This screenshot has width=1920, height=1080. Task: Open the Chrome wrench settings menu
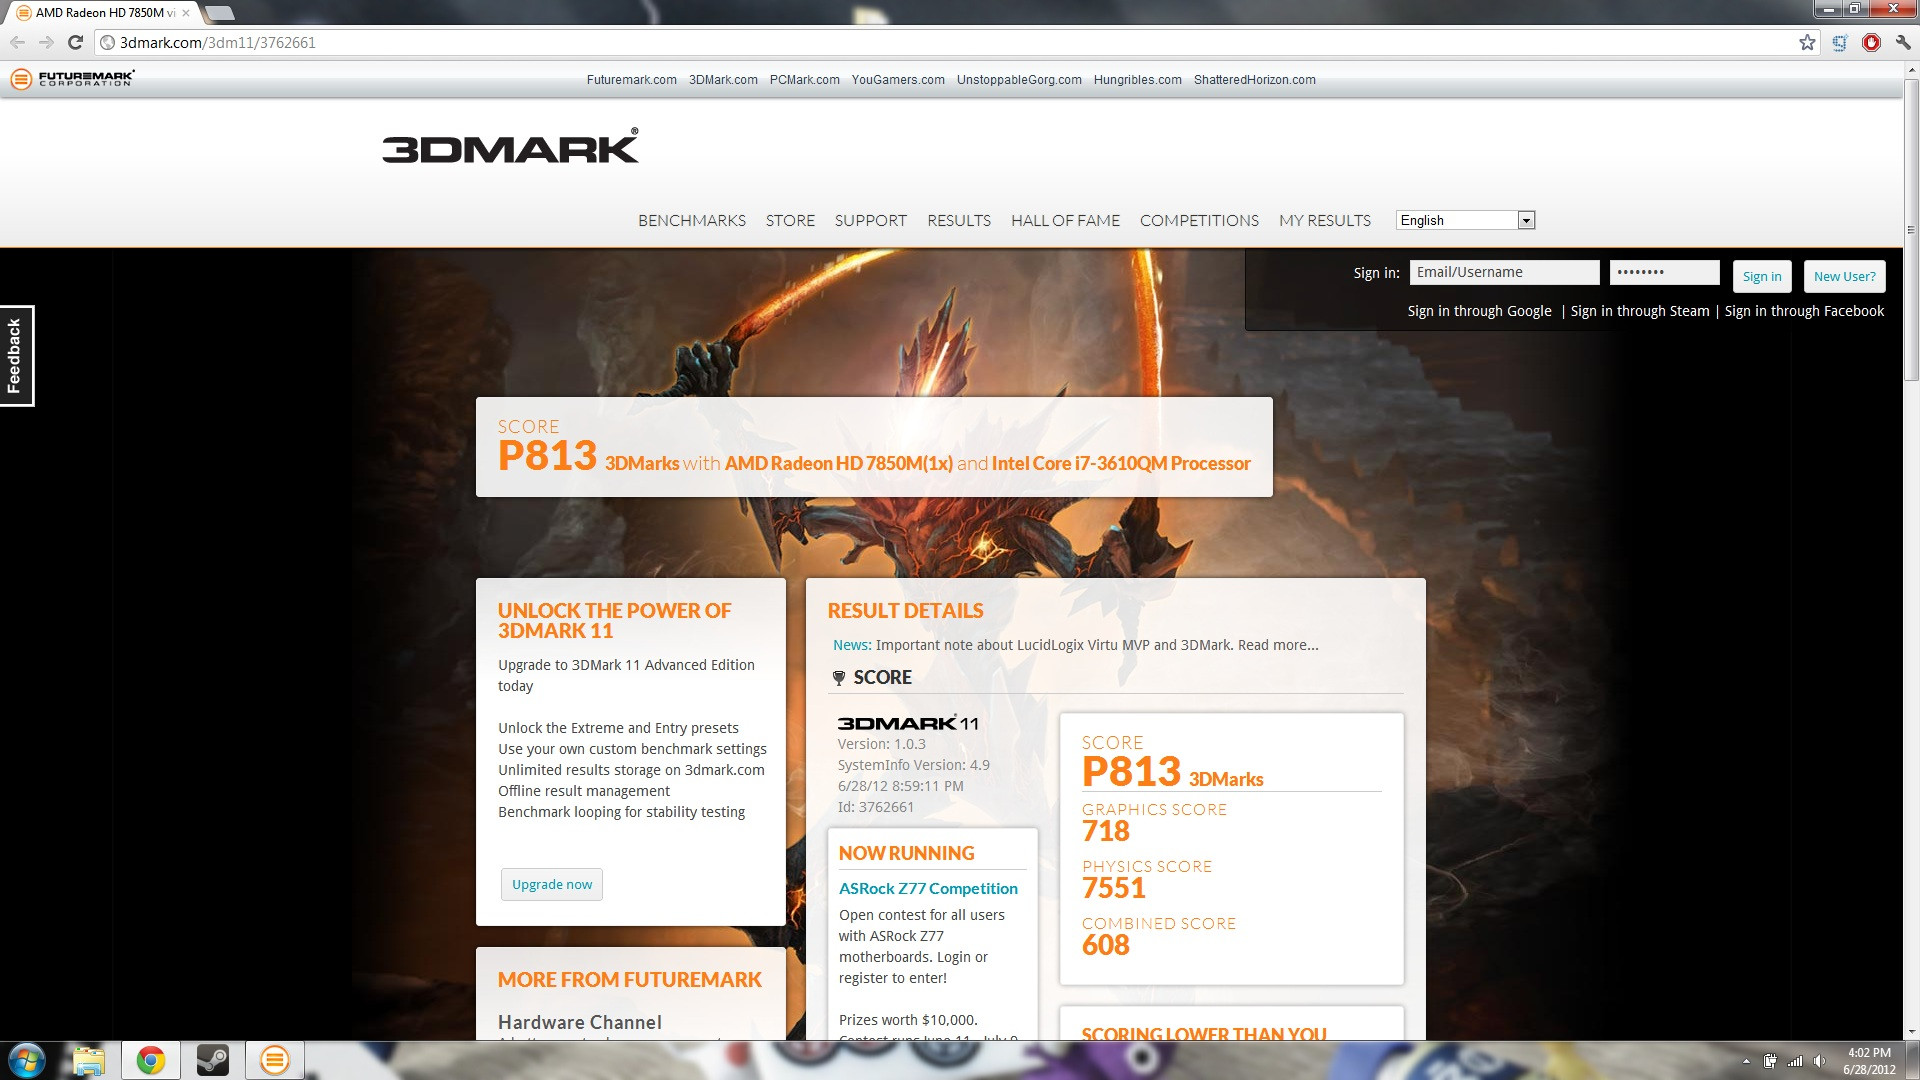(1903, 42)
